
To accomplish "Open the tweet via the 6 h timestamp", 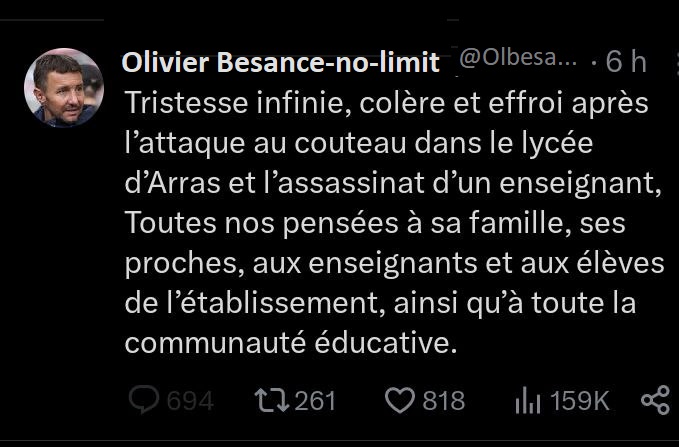I will (x=626, y=62).
